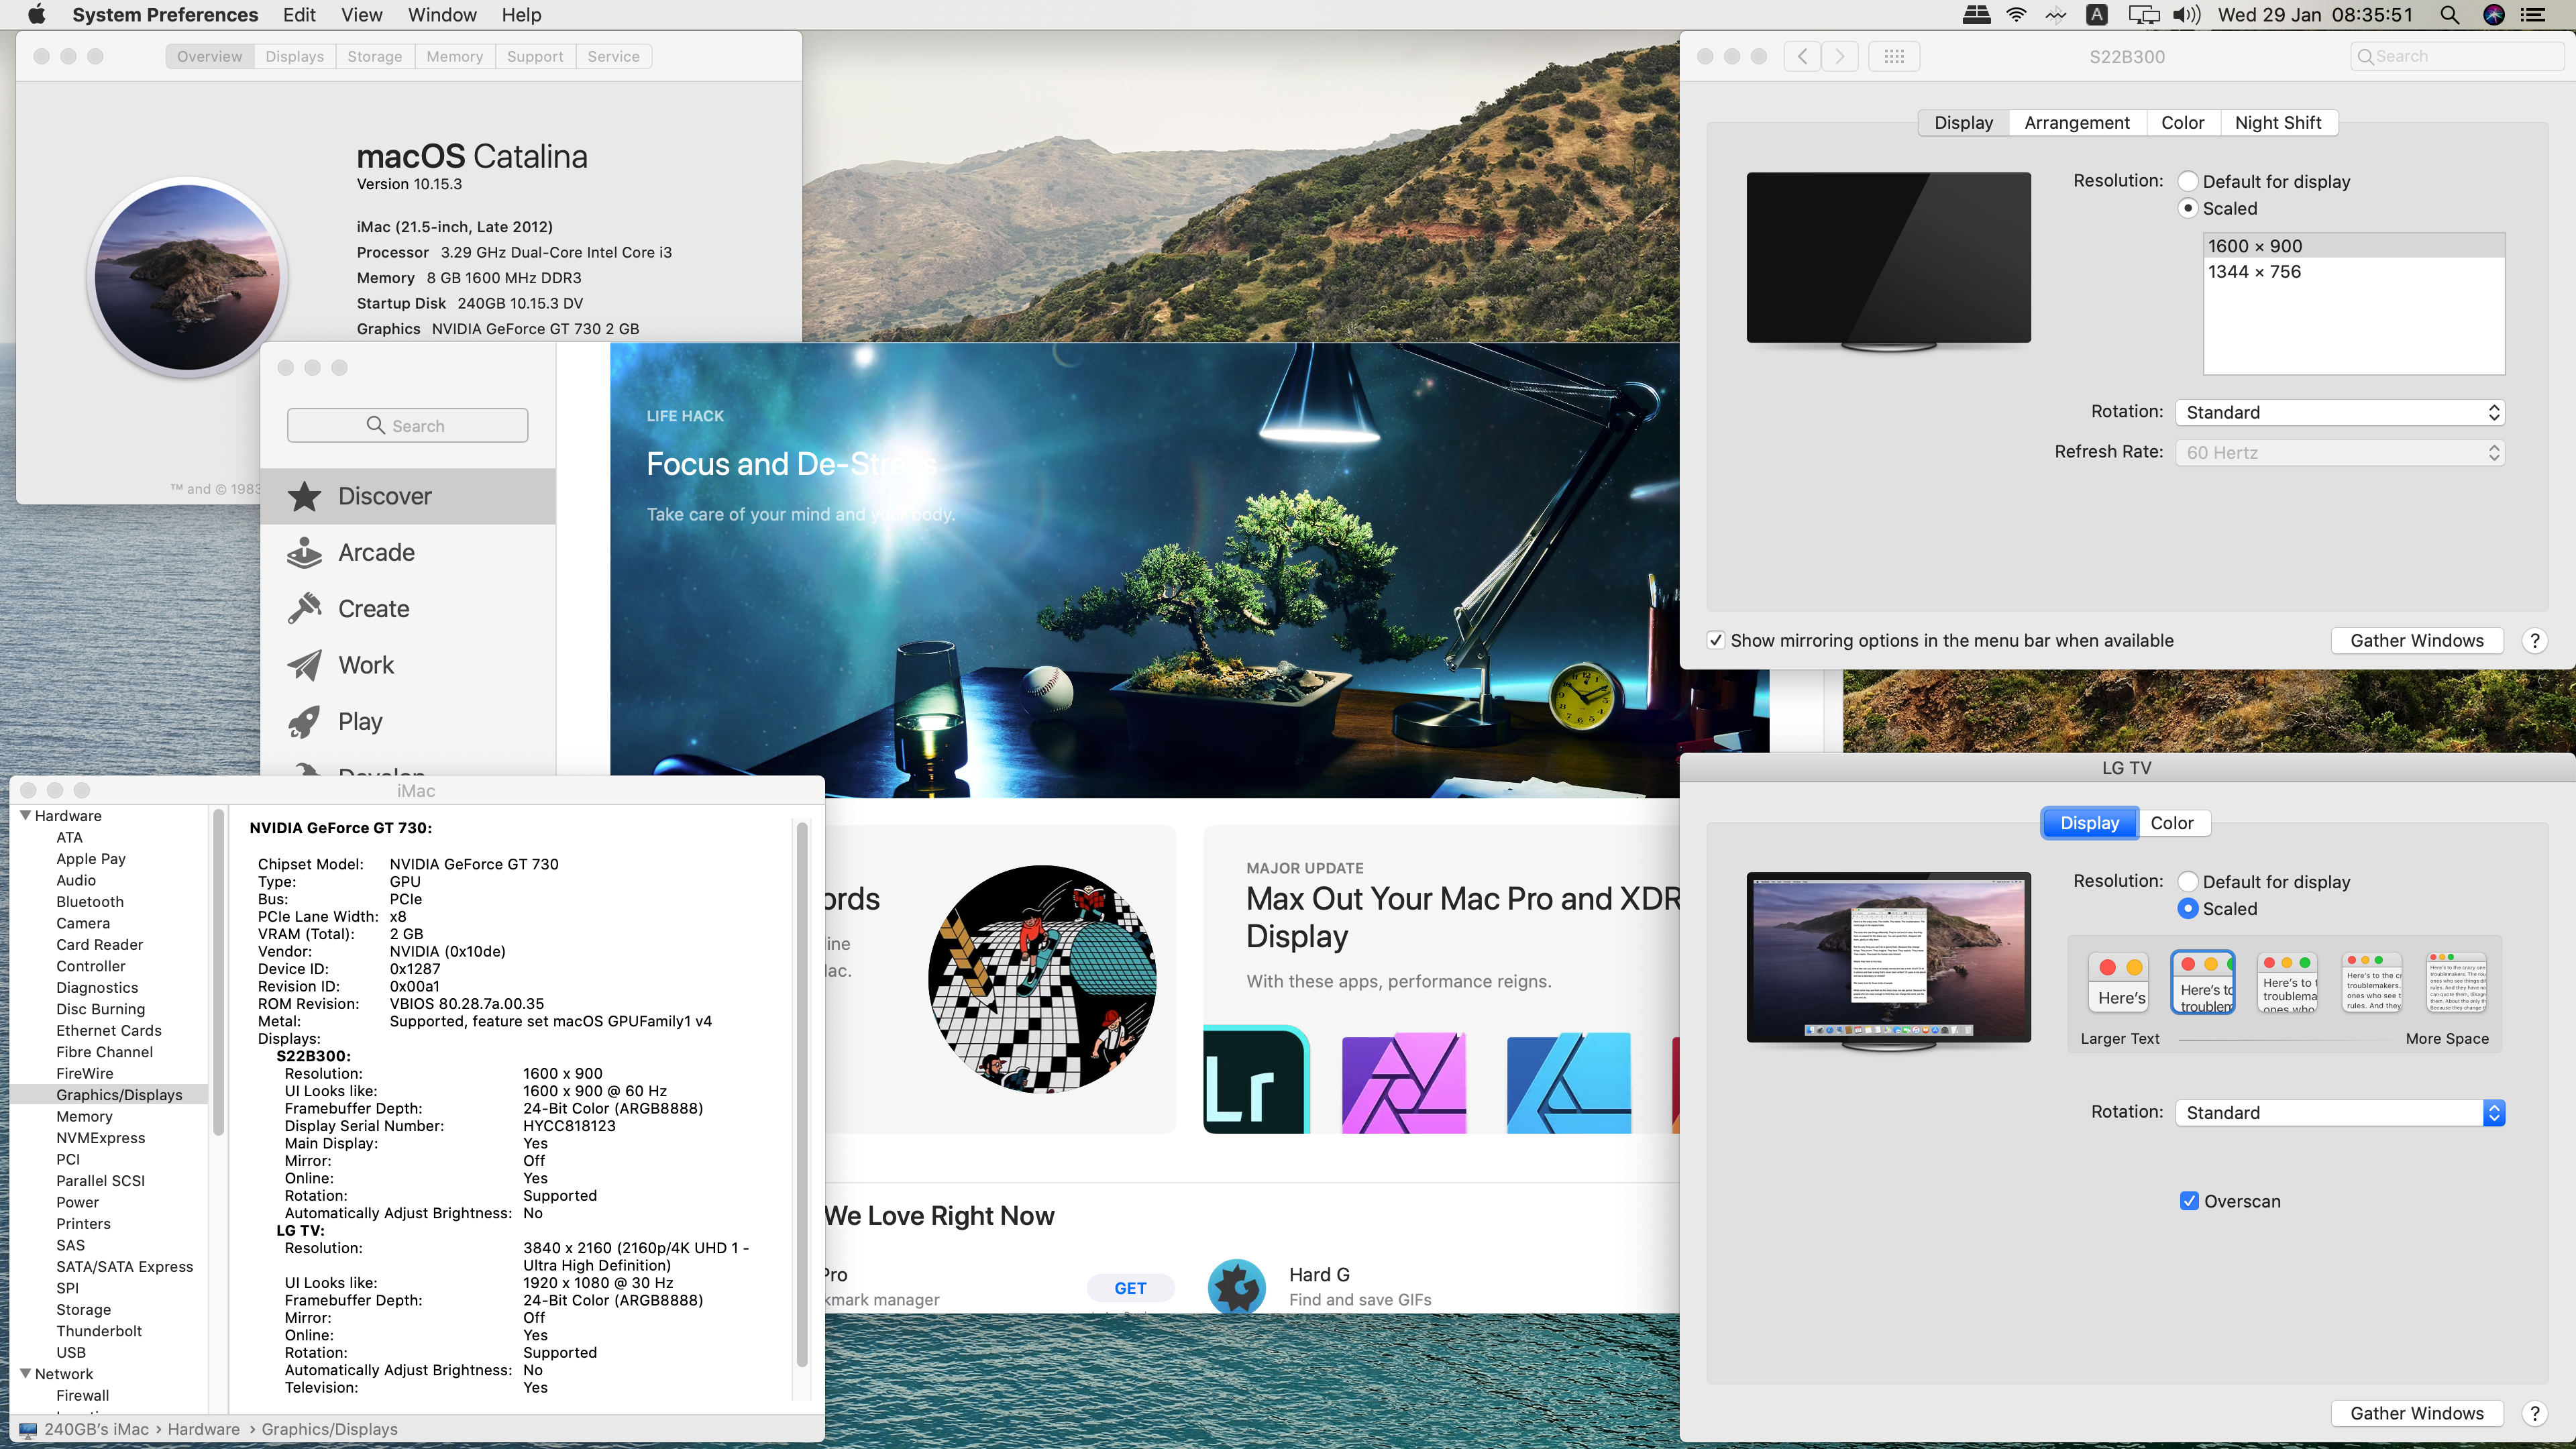Click the volume icon in menu bar

[x=2187, y=15]
